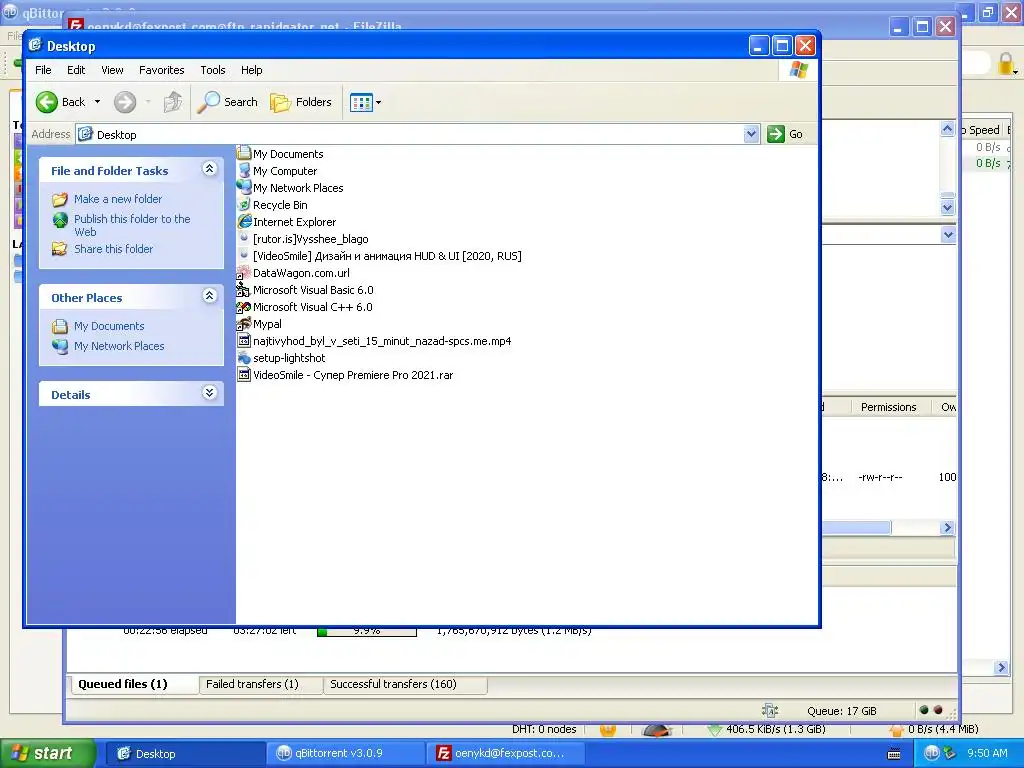Viewport: 1024px width, 768px height.
Task: Select the najtivyhod mp4 video file icon
Action: (x=244, y=340)
